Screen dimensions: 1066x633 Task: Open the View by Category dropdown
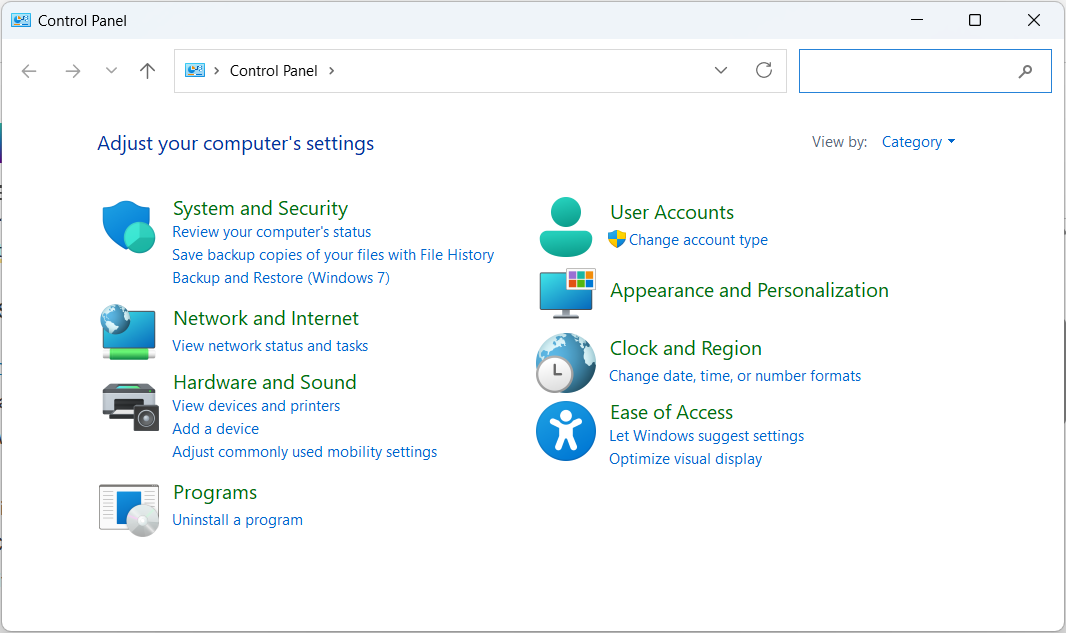tap(918, 141)
